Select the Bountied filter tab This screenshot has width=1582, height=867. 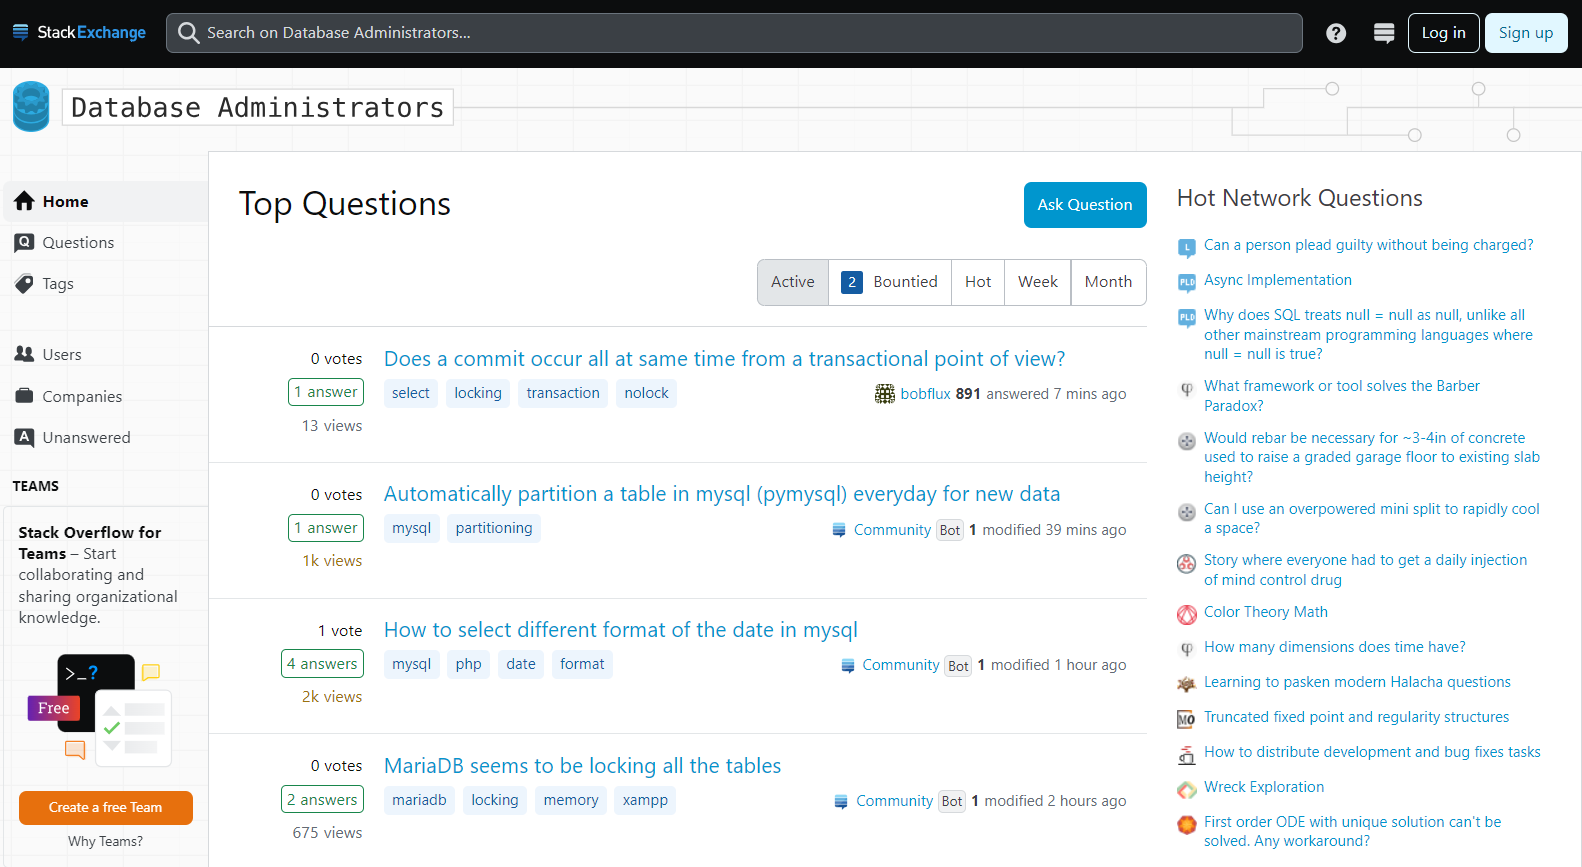(x=890, y=282)
